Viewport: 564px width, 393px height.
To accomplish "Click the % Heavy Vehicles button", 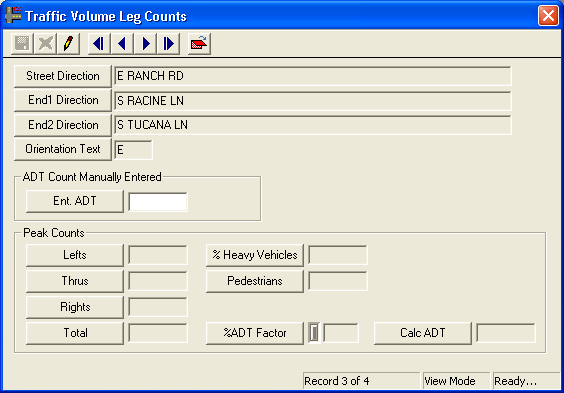I will coord(255,255).
